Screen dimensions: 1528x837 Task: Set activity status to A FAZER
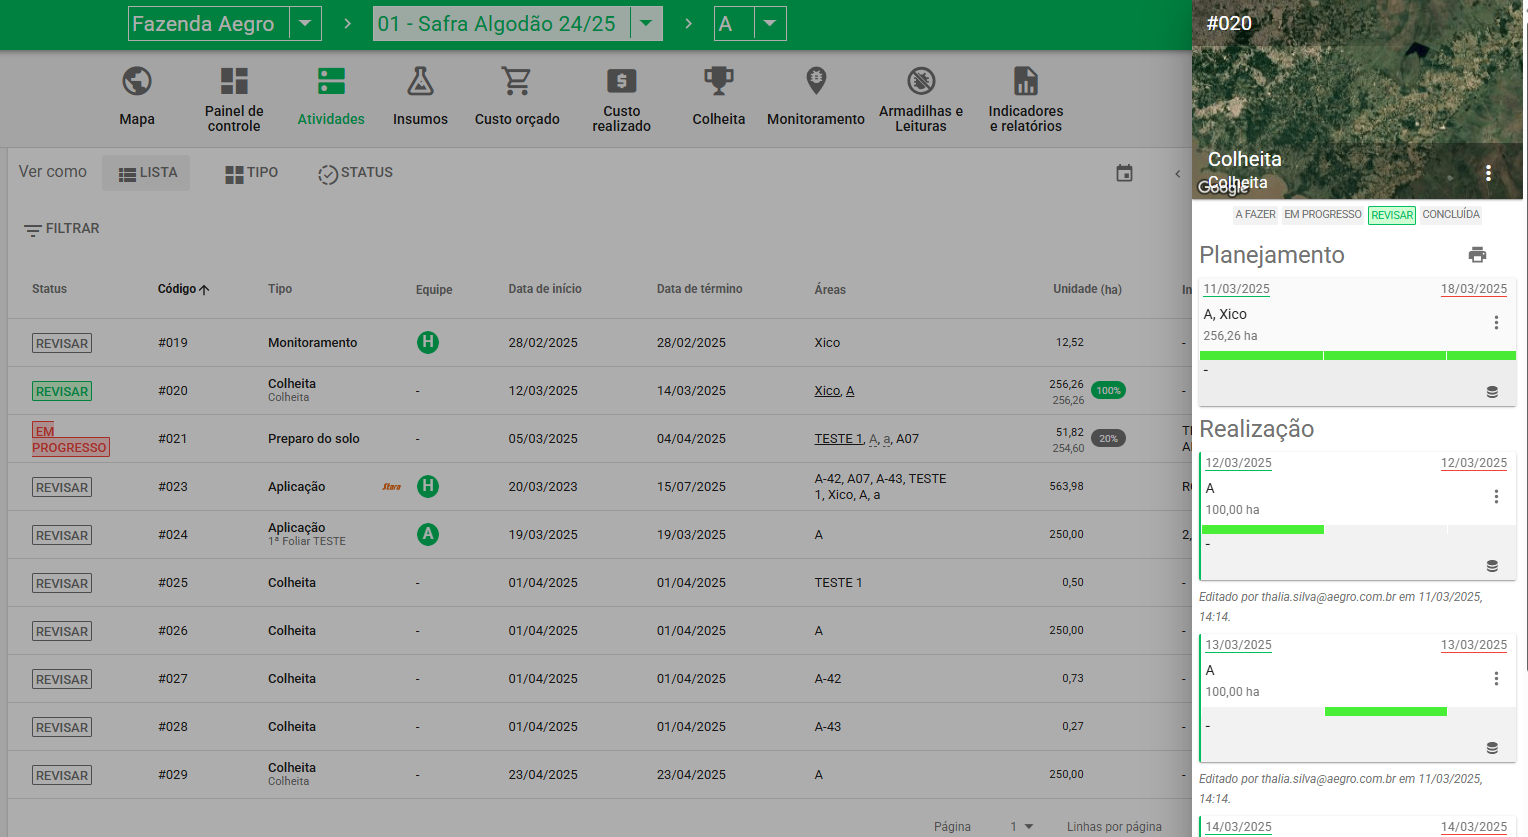[1256, 214]
